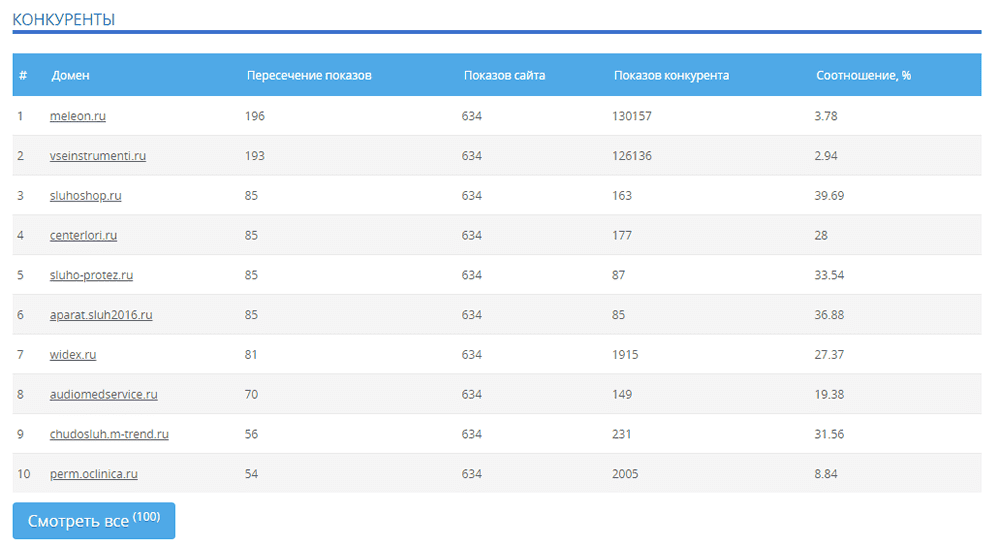Select row number 10 for perm.oclinica.ru
The image size is (1000, 547).
coord(24,474)
